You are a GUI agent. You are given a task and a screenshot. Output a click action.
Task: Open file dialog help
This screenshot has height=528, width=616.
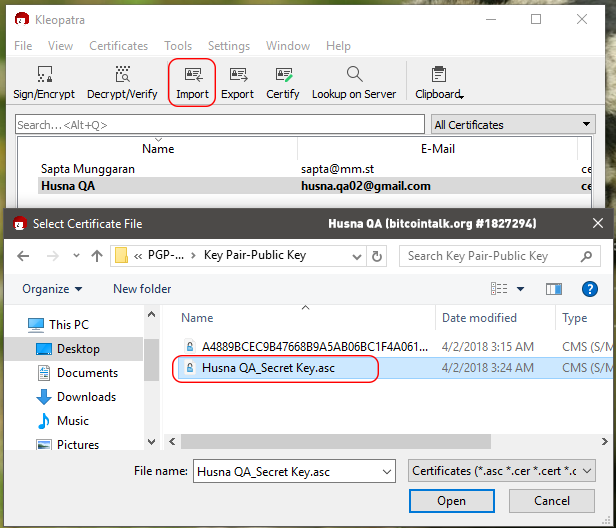tap(590, 289)
